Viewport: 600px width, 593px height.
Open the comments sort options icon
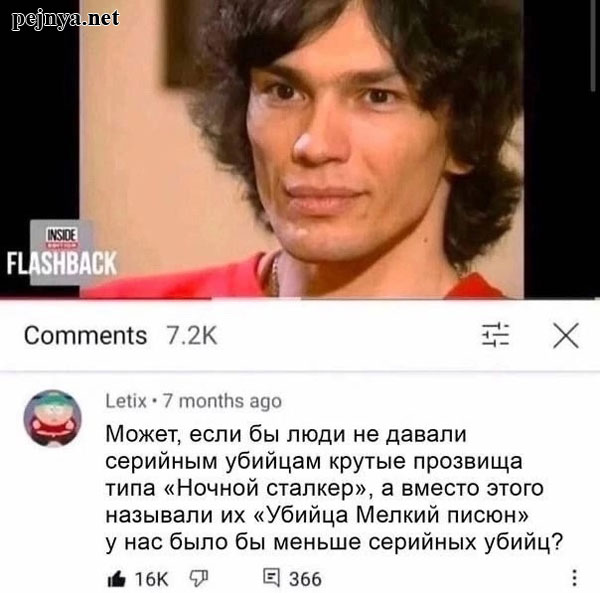[x=495, y=335]
